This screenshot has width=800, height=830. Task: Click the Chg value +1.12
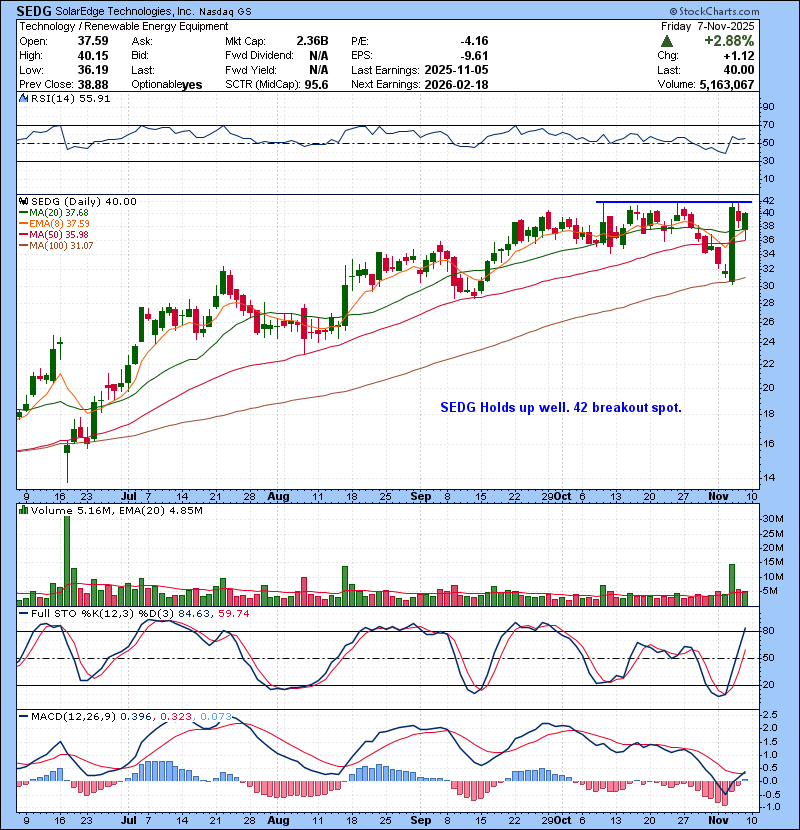[x=738, y=56]
